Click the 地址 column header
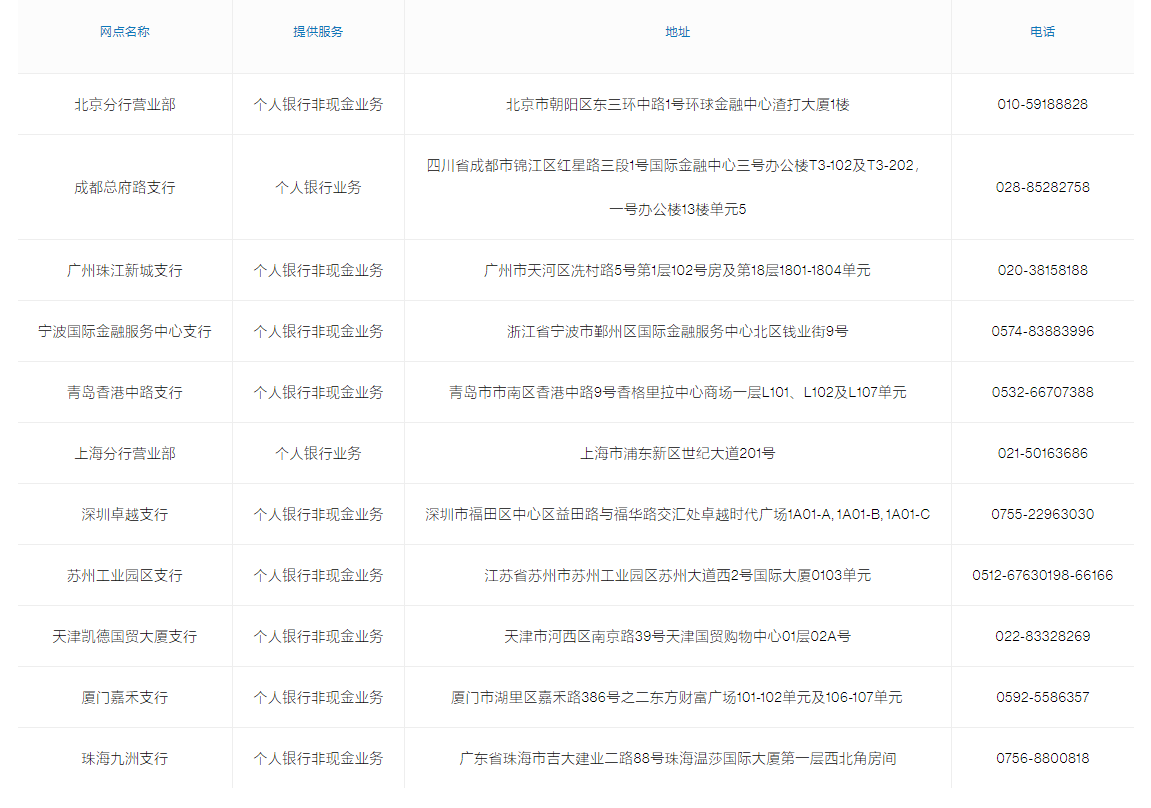This screenshot has width=1151, height=808. (678, 32)
